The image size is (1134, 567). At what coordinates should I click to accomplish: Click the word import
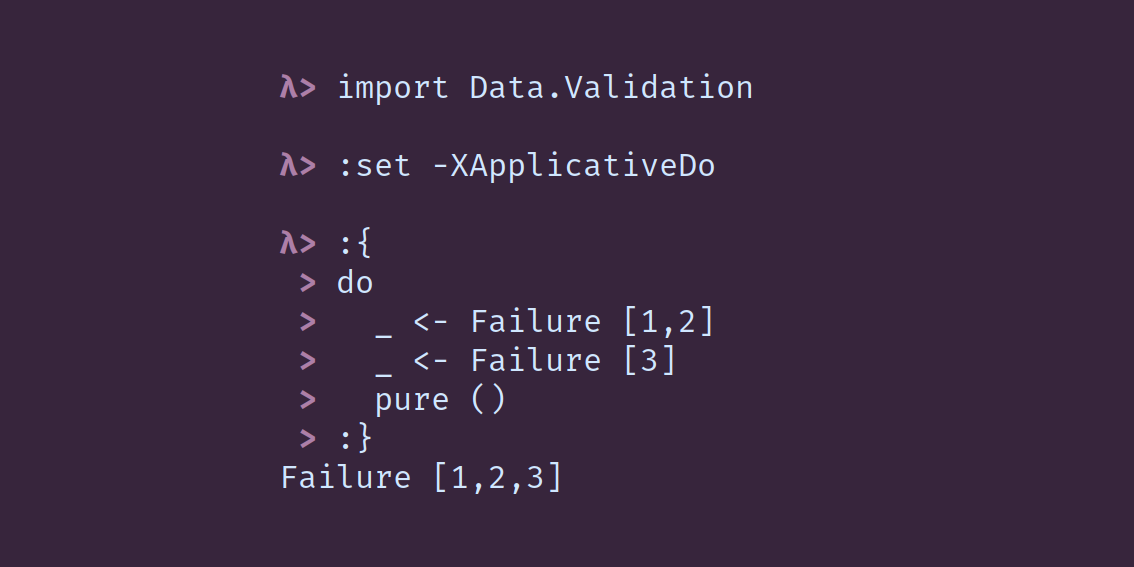[x=393, y=88]
